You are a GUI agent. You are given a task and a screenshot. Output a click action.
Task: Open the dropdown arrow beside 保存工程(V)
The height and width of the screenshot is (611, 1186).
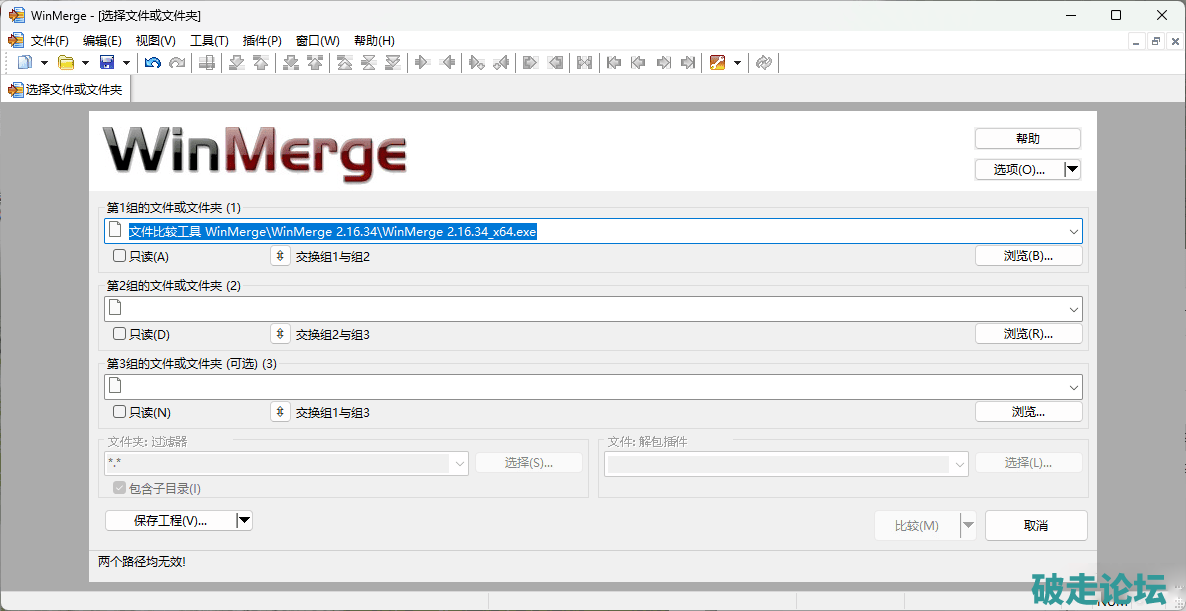[244, 520]
